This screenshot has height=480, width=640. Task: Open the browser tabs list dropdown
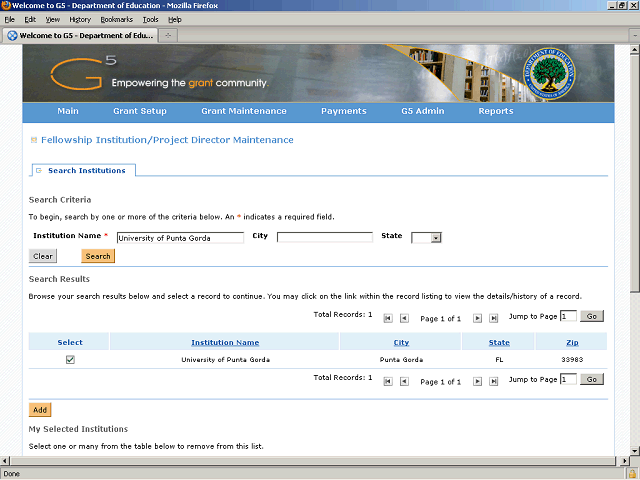tap(635, 36)
